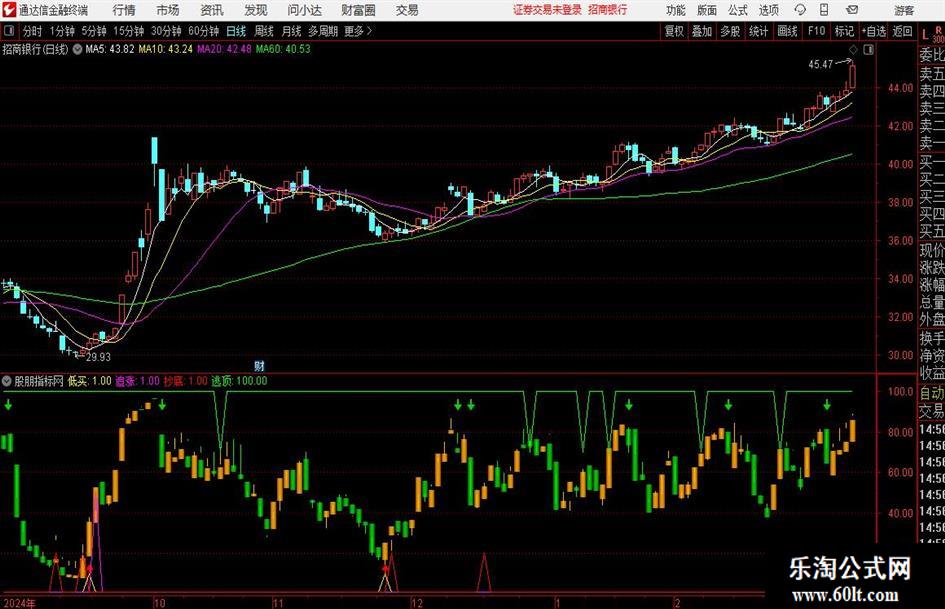
Task: Open the 问小达 menu
Action: point(304,10)
